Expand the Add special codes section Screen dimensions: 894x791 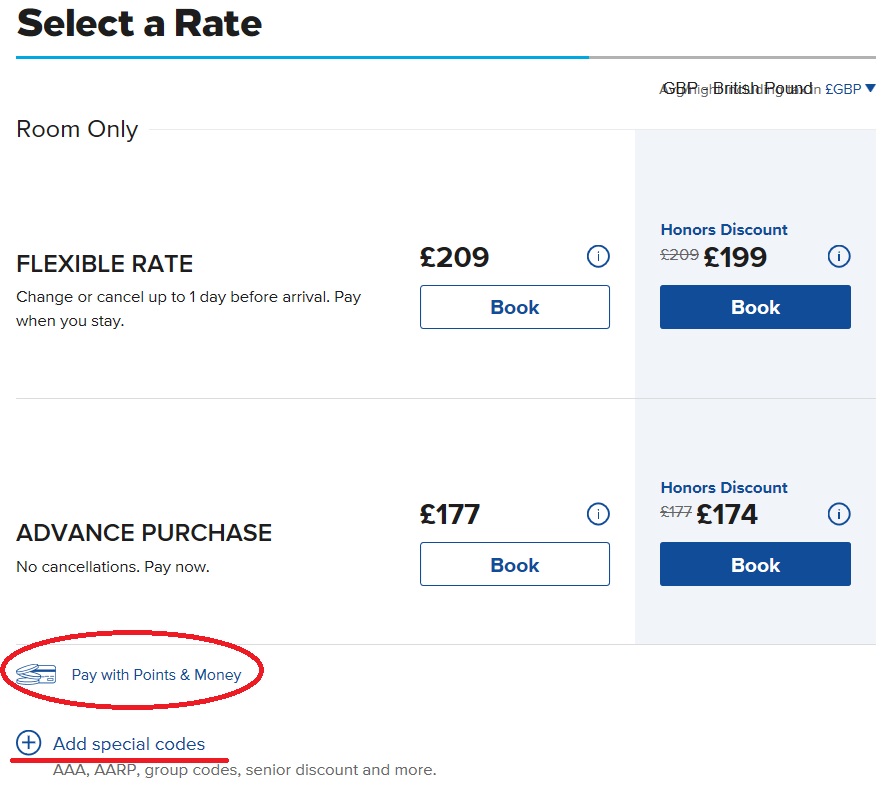[x=129, y=744]
